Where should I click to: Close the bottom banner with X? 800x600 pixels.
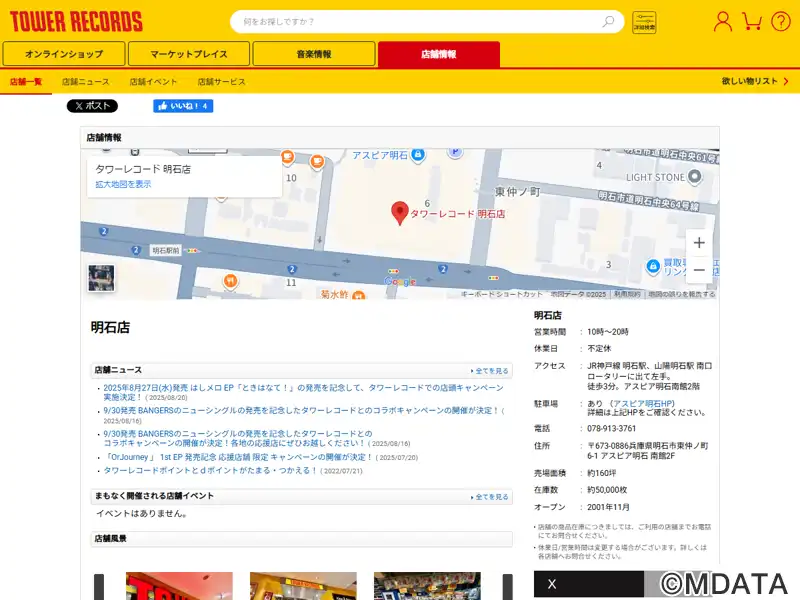(552, 584)
